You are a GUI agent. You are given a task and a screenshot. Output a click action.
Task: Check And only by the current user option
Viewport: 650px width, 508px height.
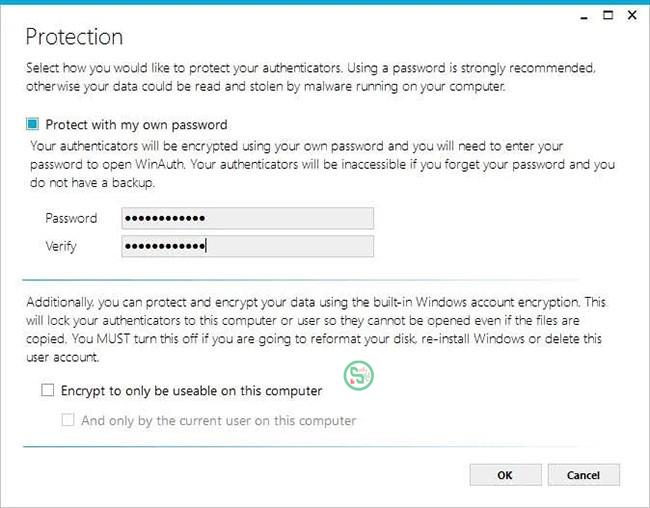coord(68,420)
